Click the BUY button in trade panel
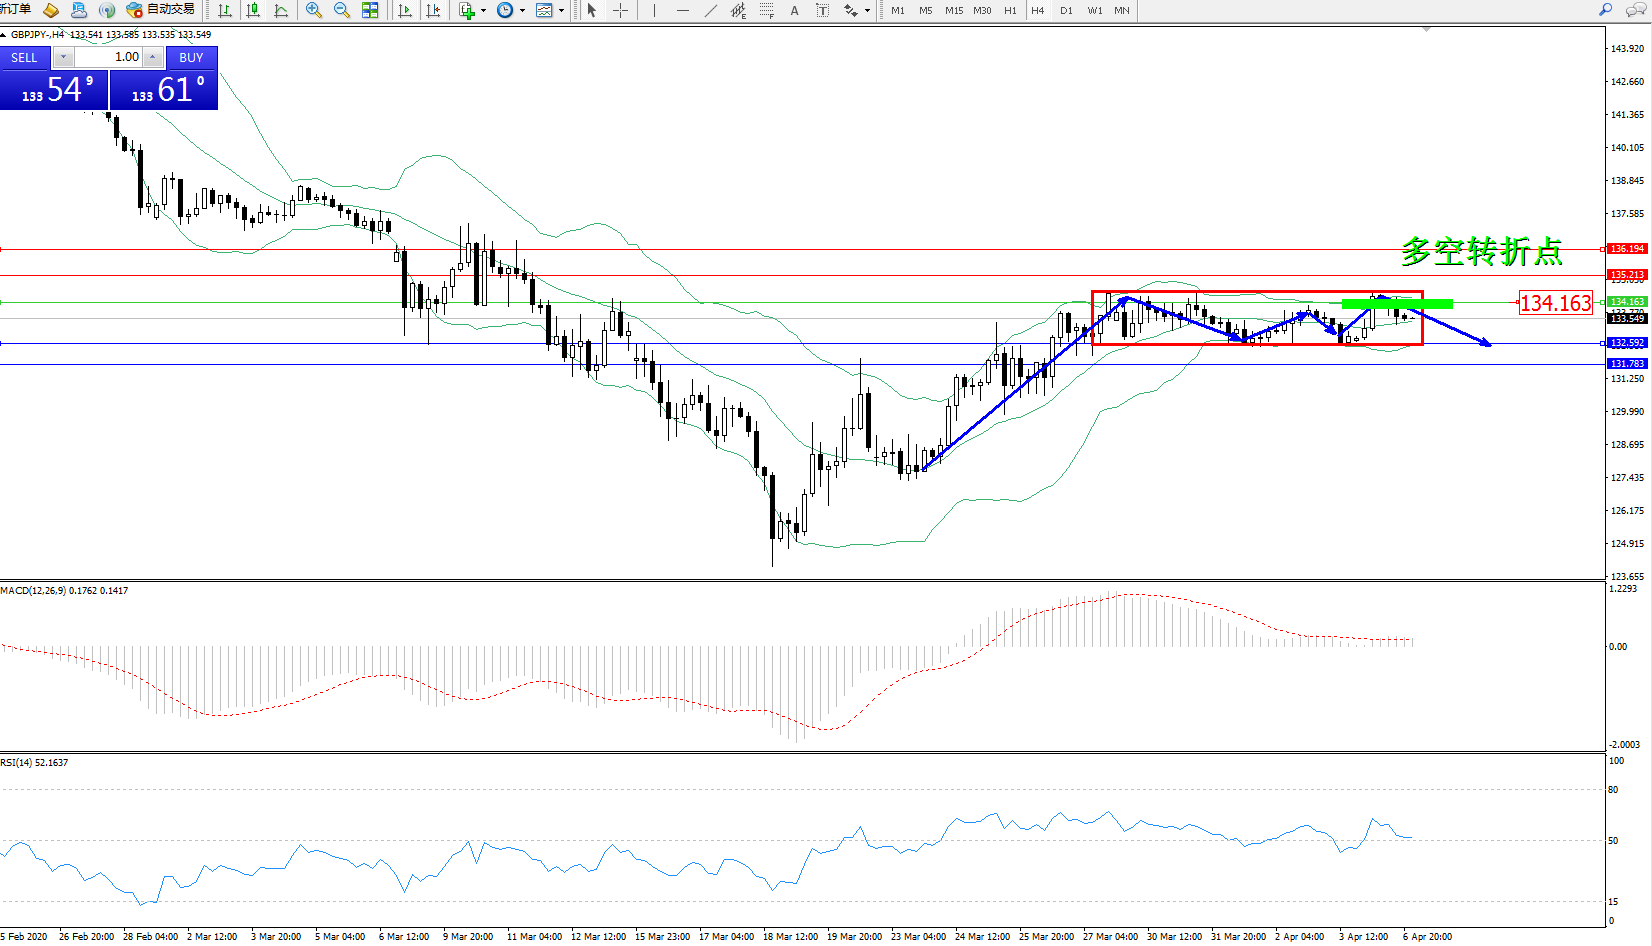The image size is (1652, 946). [x=191, y=57]
